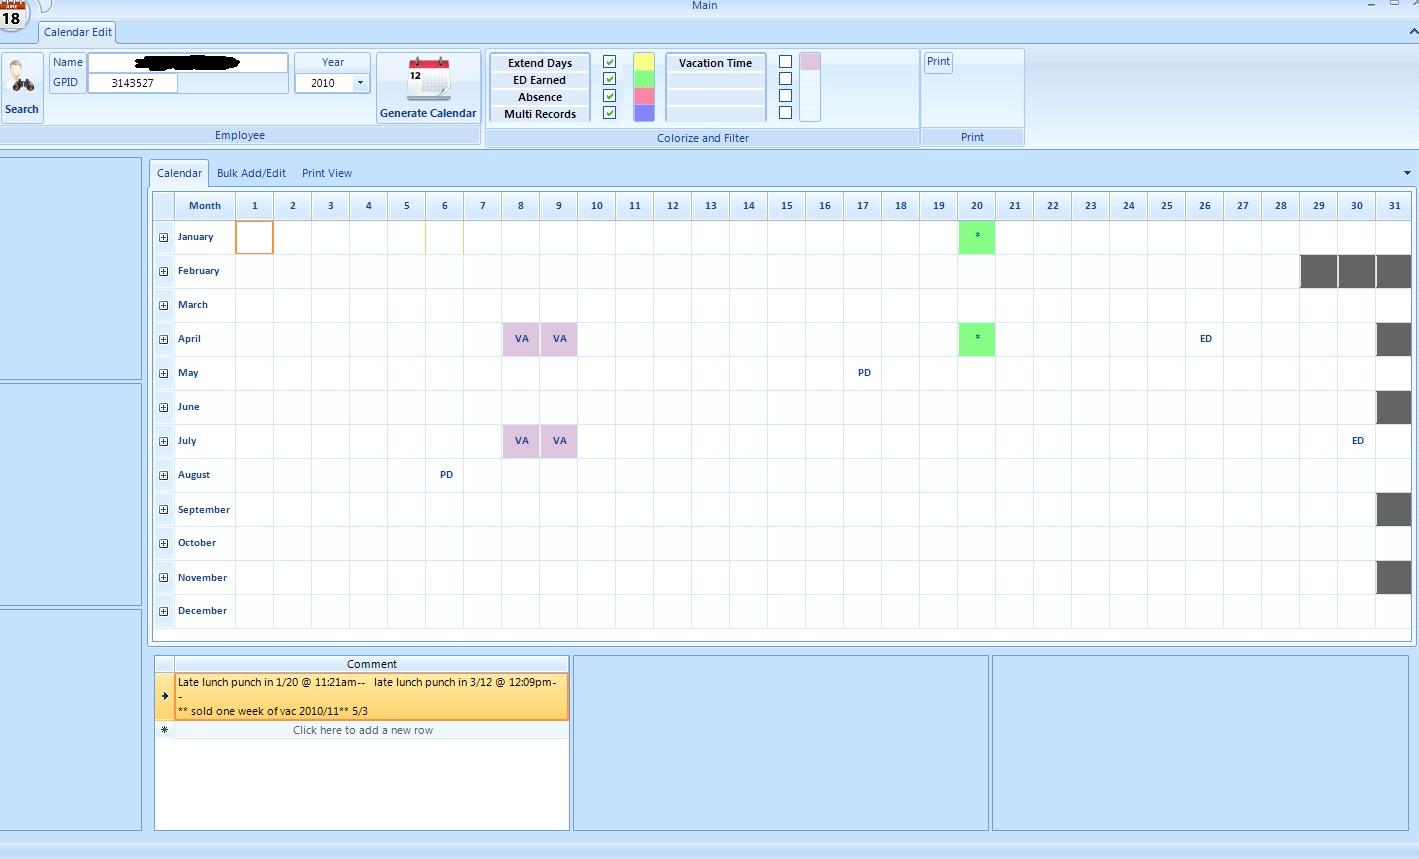Screen dimensions: 1419x859
Task: Uncheck the ED Earned checkbox
Action: [609, 79]
